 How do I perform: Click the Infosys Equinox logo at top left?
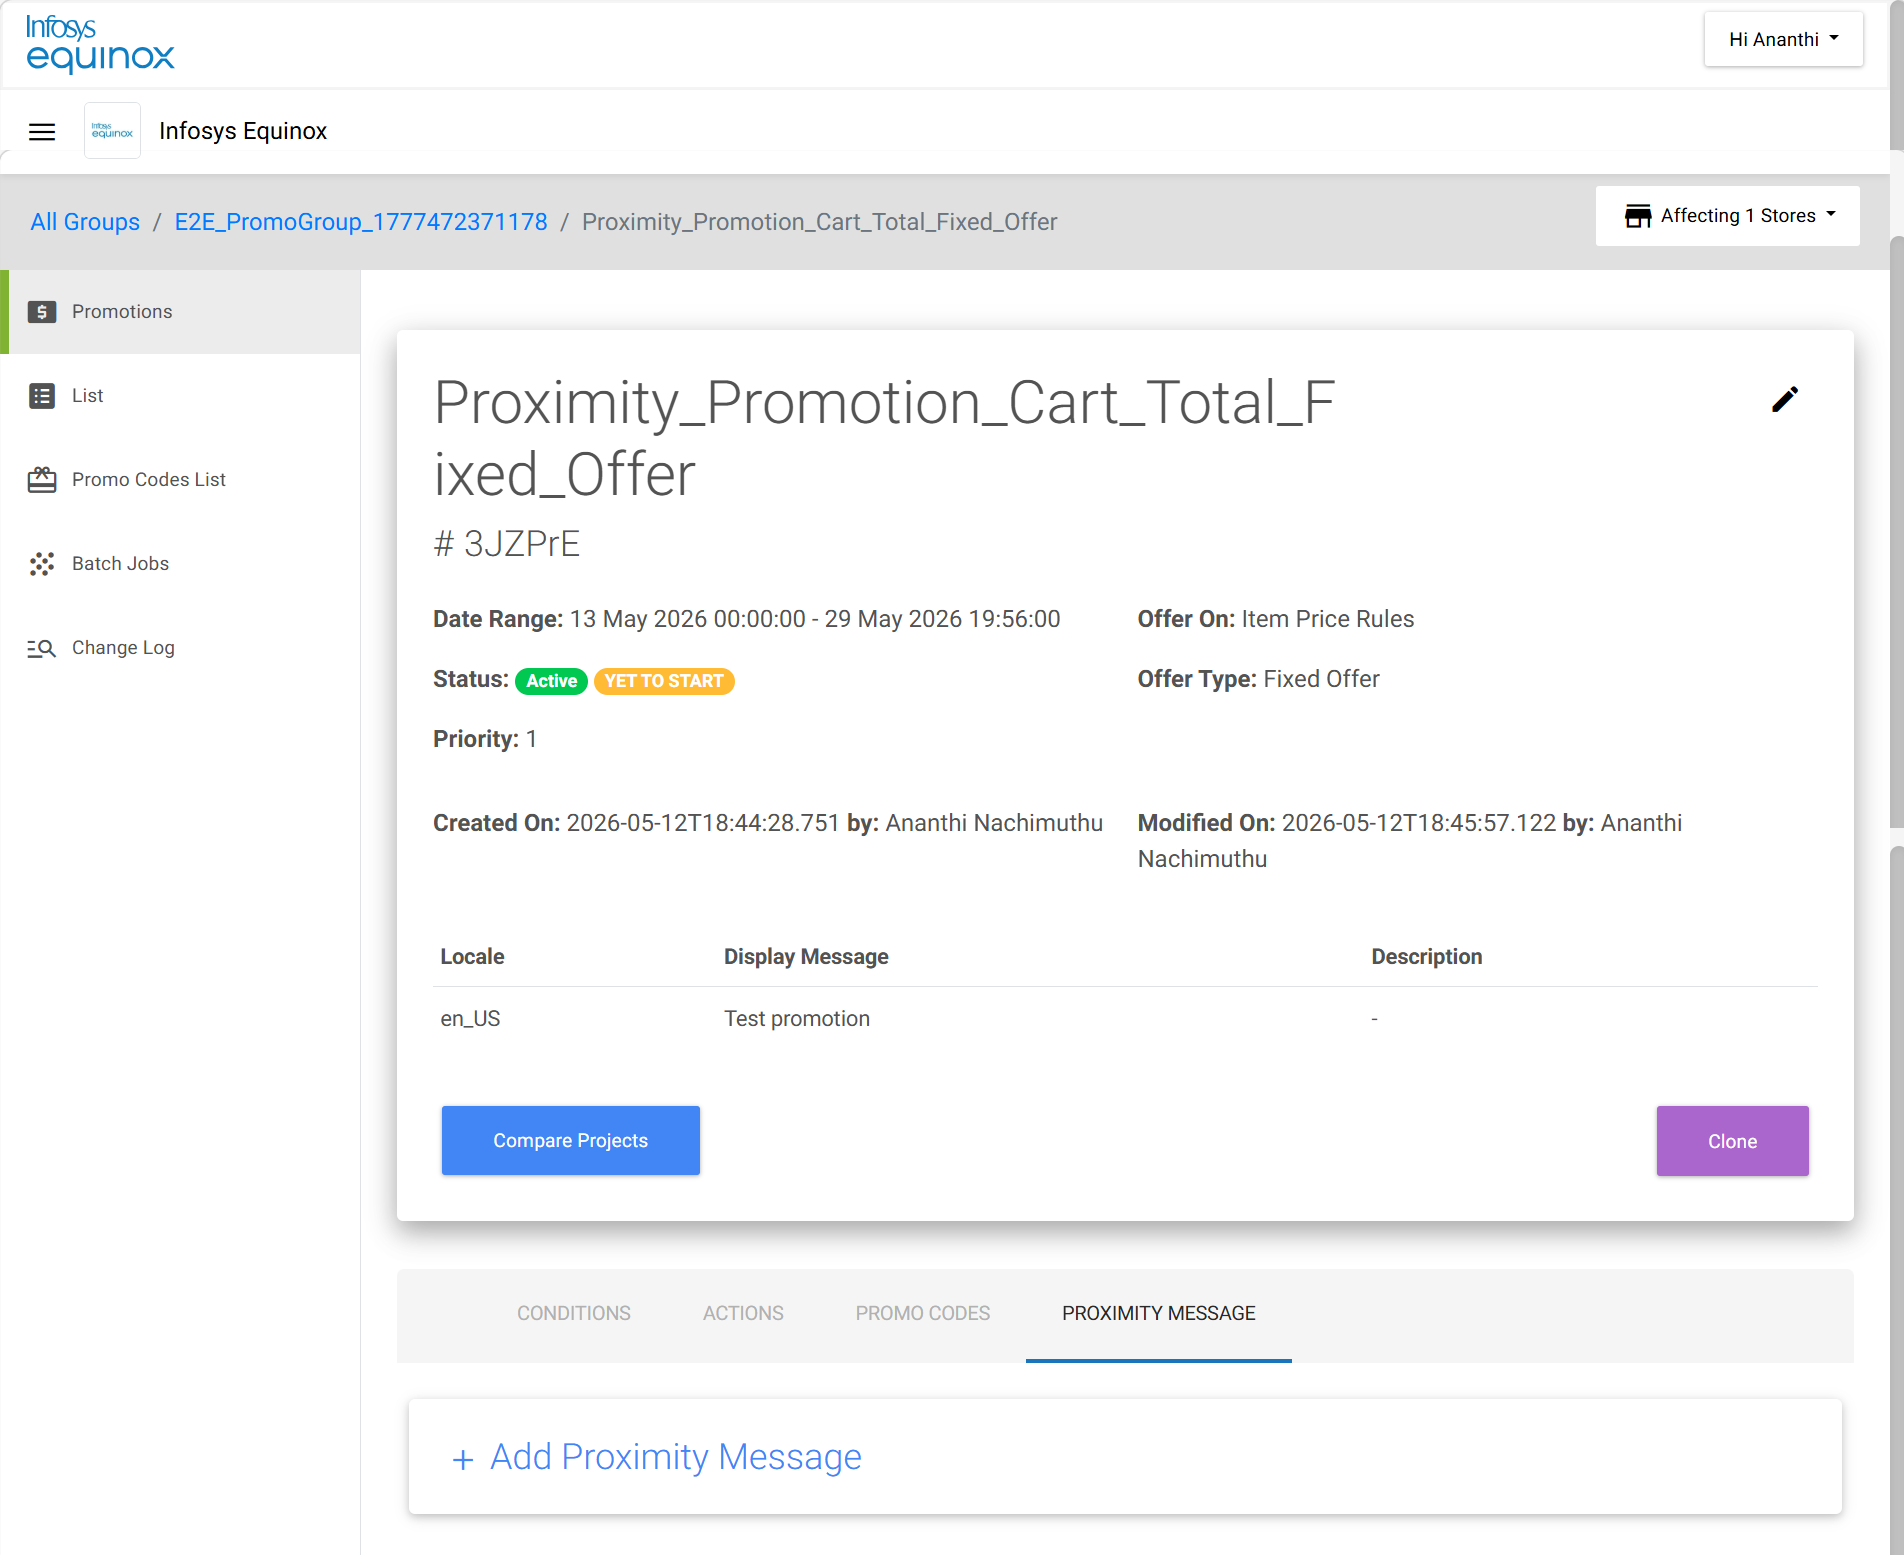tap(100, 44)
